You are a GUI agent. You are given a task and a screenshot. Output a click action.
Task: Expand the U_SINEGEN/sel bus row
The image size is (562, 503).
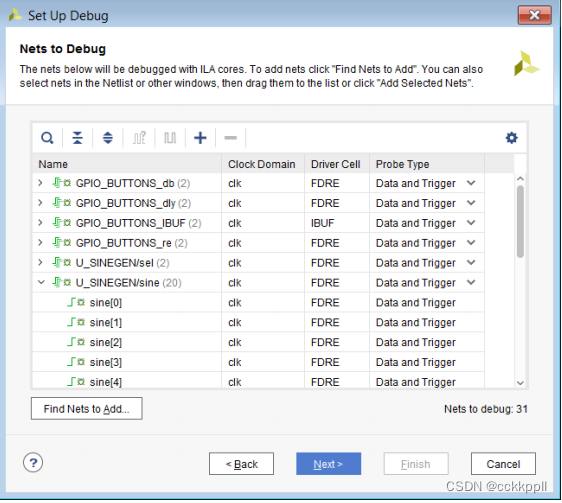pyautogui.click(x=41, y=263)
